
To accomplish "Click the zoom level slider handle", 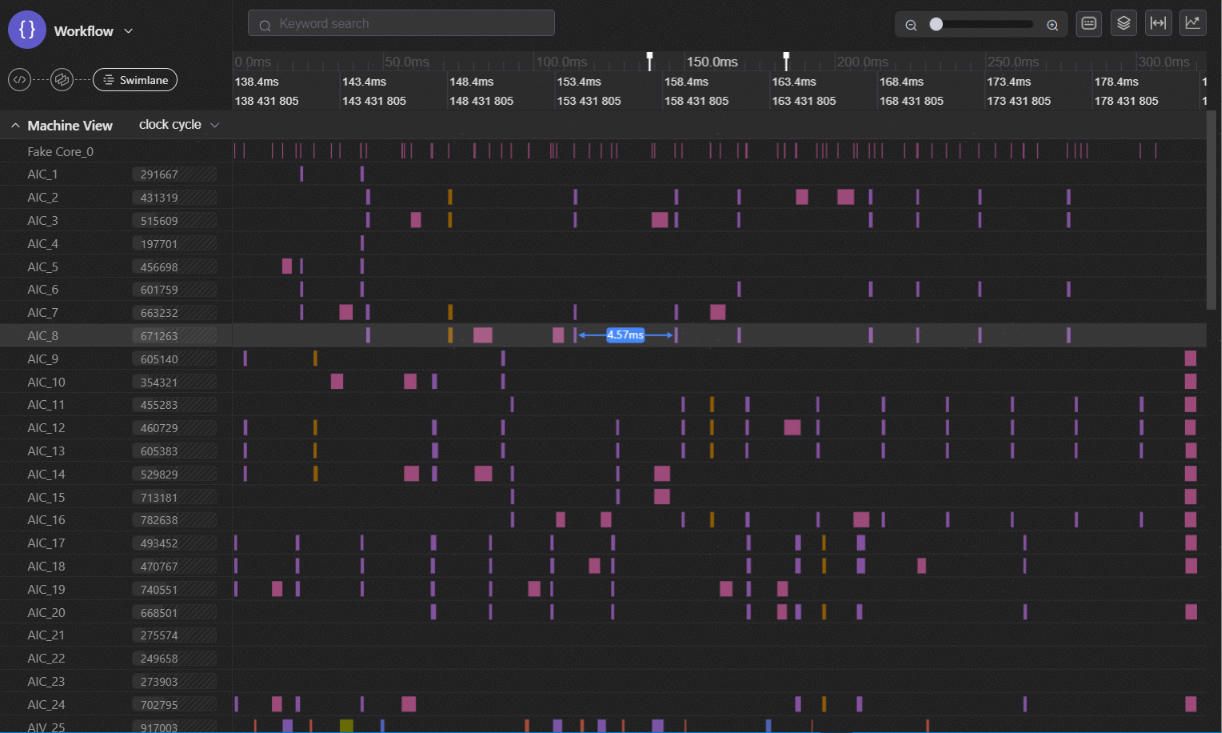I will pos(936,24).
